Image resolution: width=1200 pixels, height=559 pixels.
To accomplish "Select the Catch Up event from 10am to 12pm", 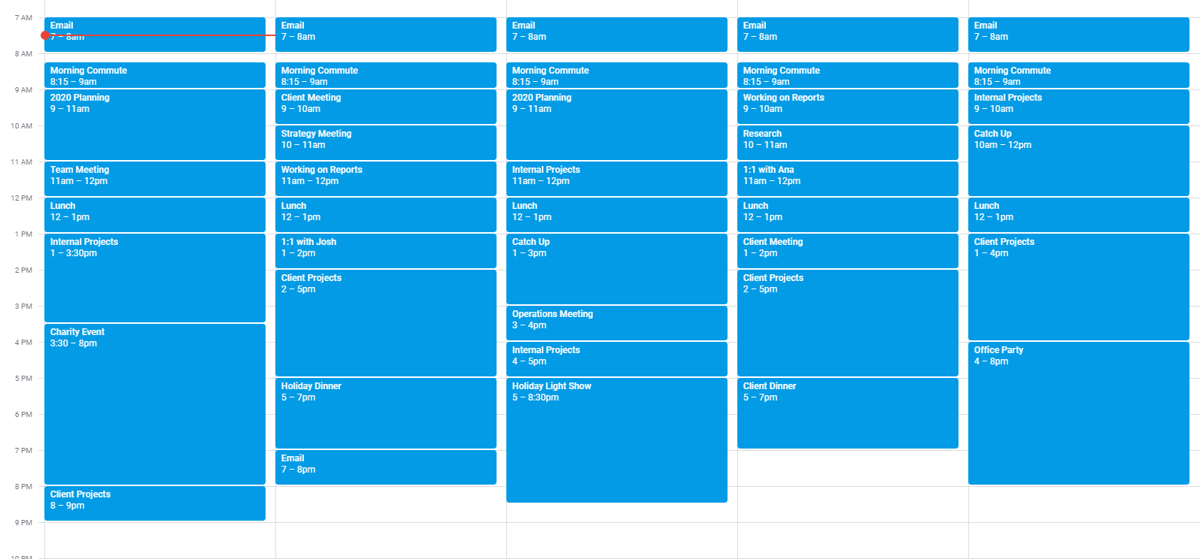I will click(1078, 160).
